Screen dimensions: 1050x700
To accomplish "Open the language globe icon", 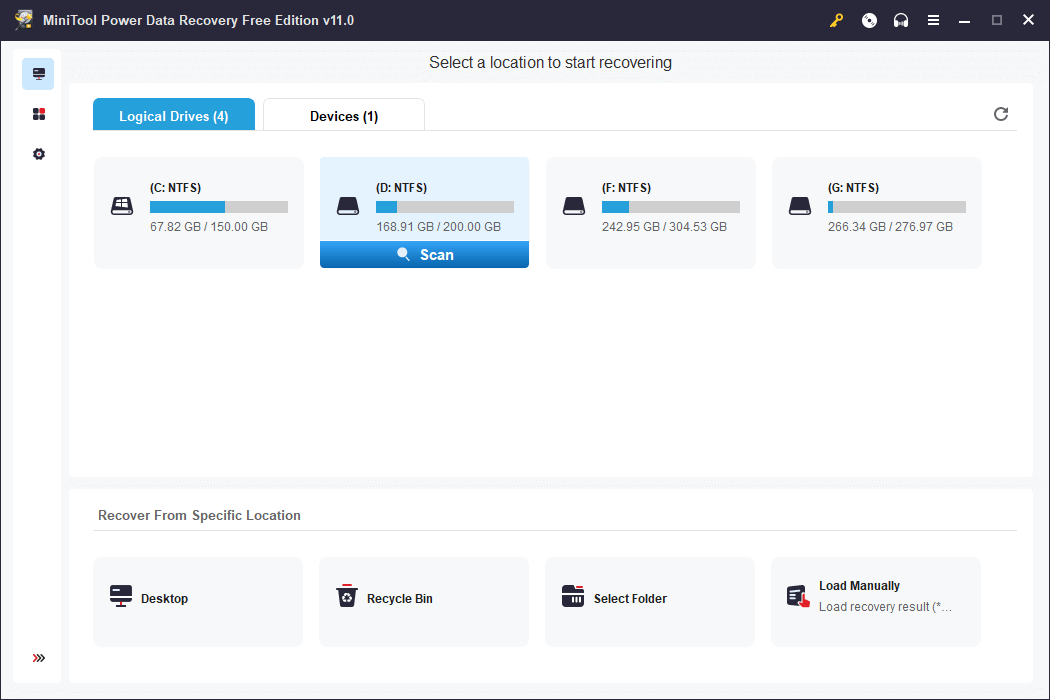I will tap(868, 20).
